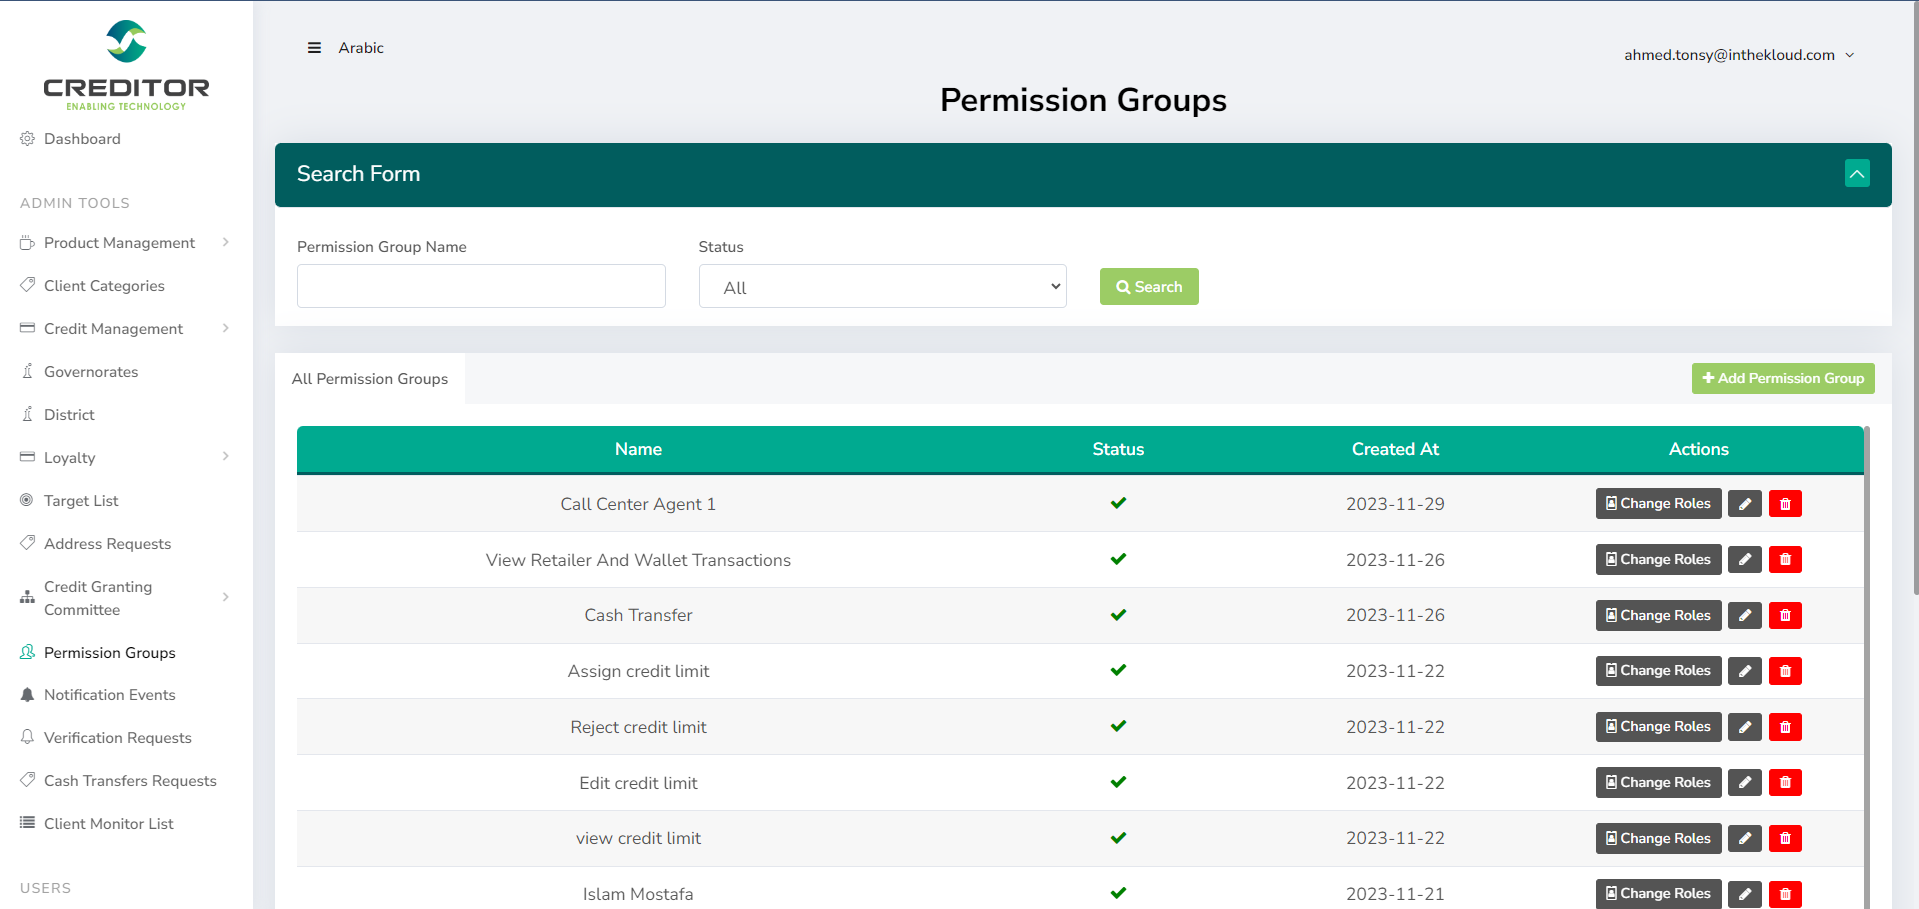Go to Dashboard in sidebar
The height and width of the screenshot is (909, 1919).
(82, 139)
